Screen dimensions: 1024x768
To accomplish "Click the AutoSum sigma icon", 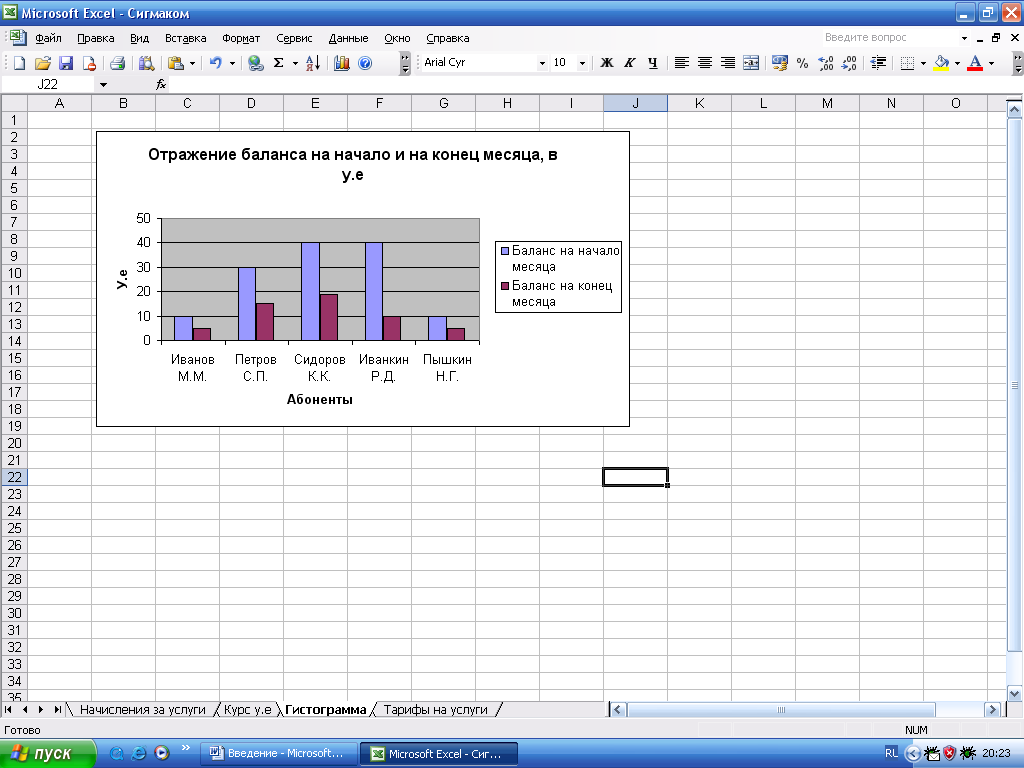I will point(279,63).
